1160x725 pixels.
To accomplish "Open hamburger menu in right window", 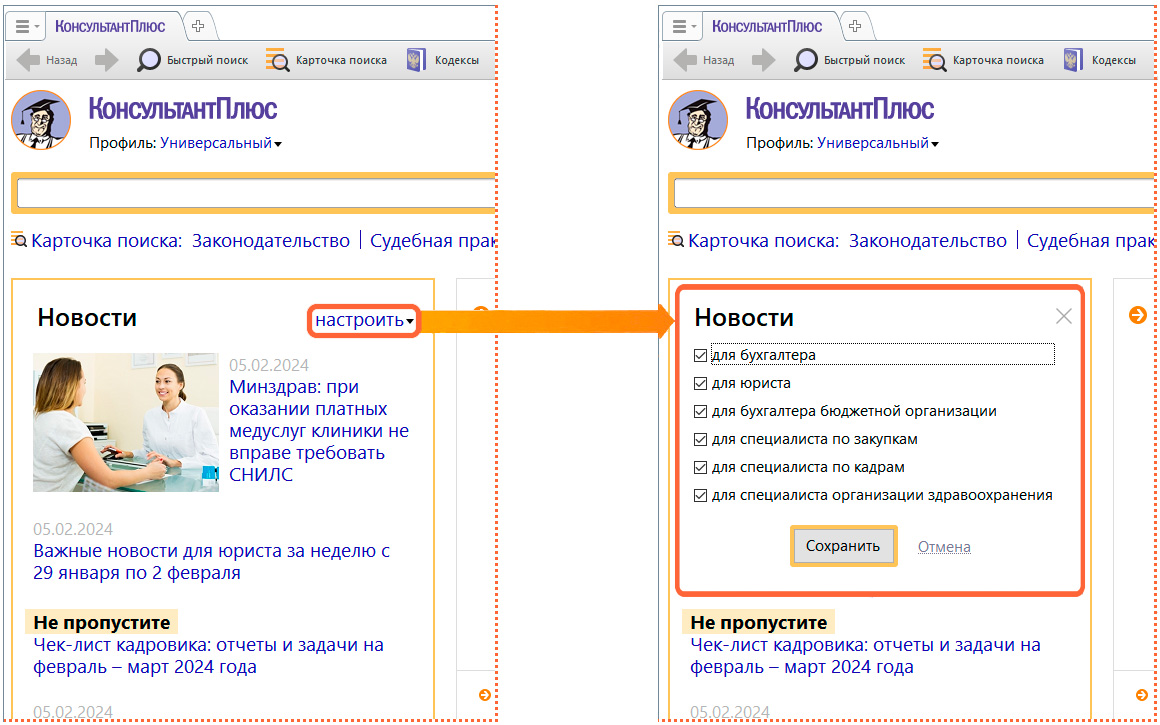I will (681, 27).
